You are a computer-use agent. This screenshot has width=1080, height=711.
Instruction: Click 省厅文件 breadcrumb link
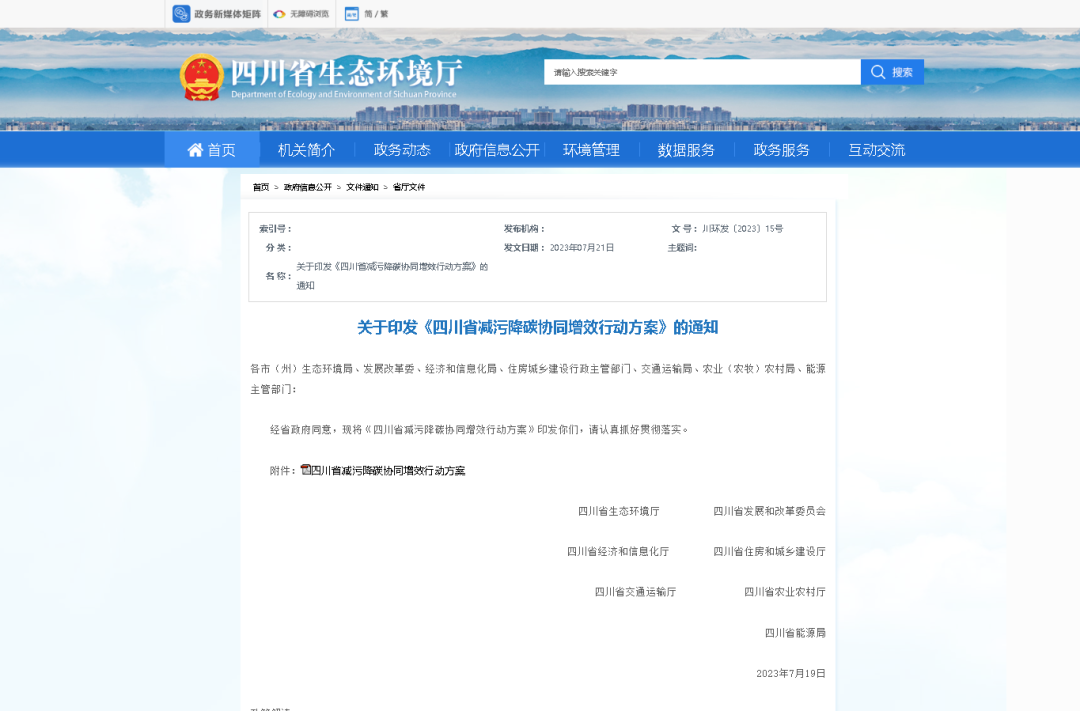click(408, 187)
